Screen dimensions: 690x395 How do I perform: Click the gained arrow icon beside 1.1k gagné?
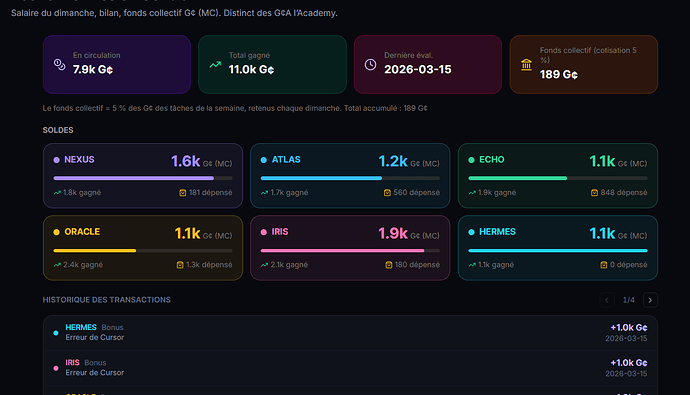[x=472, y=265]
